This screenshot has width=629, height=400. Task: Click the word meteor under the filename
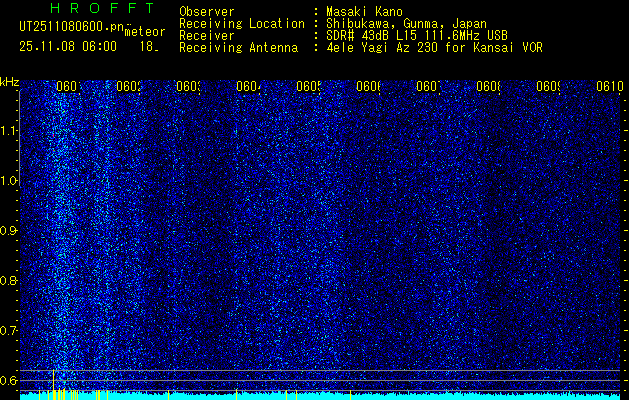(x=145, y=32)
